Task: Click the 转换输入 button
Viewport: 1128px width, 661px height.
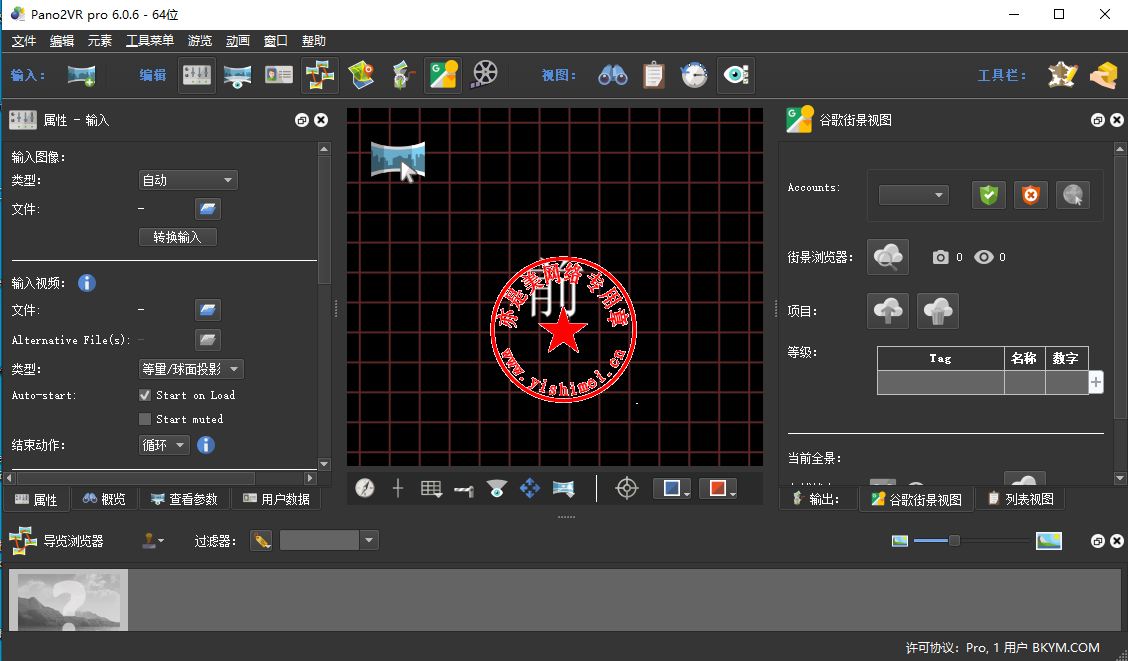Action: (x=177, y=237)
